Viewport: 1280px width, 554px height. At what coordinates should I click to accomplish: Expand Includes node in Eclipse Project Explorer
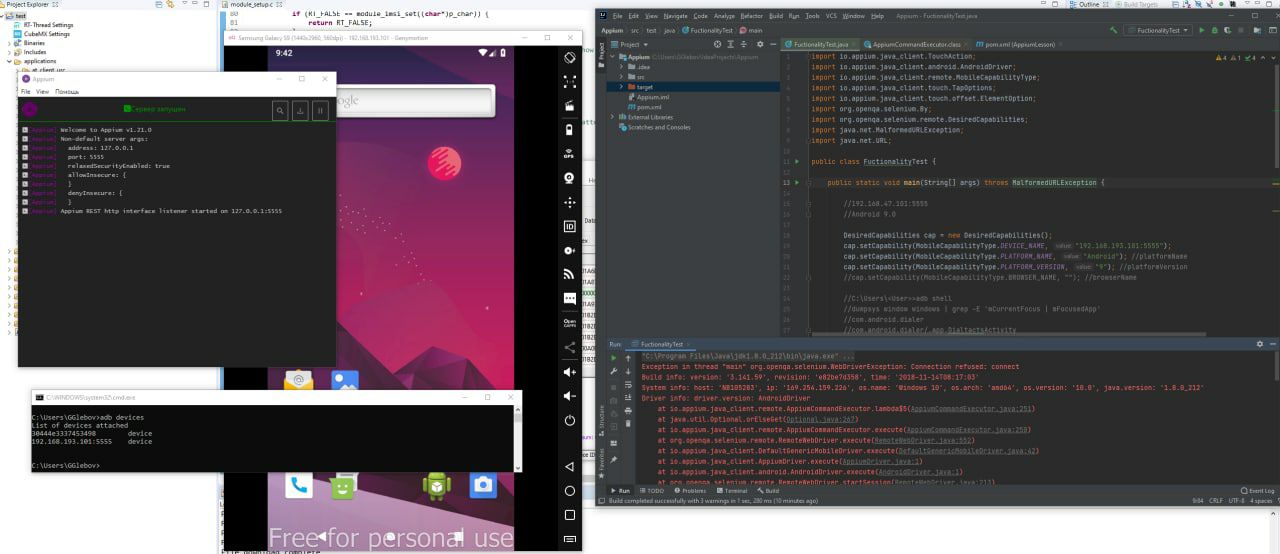(x=9, y=52)
